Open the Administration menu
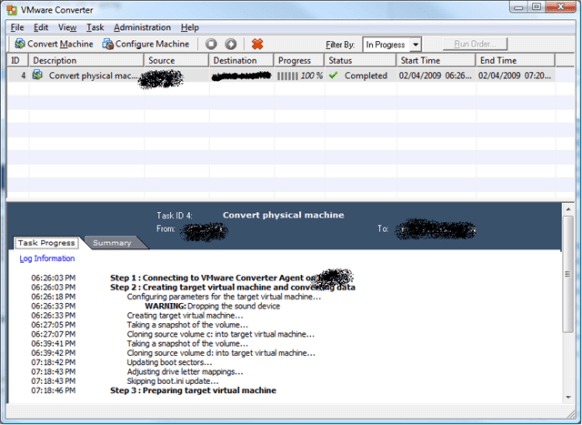 click(142, 27)
